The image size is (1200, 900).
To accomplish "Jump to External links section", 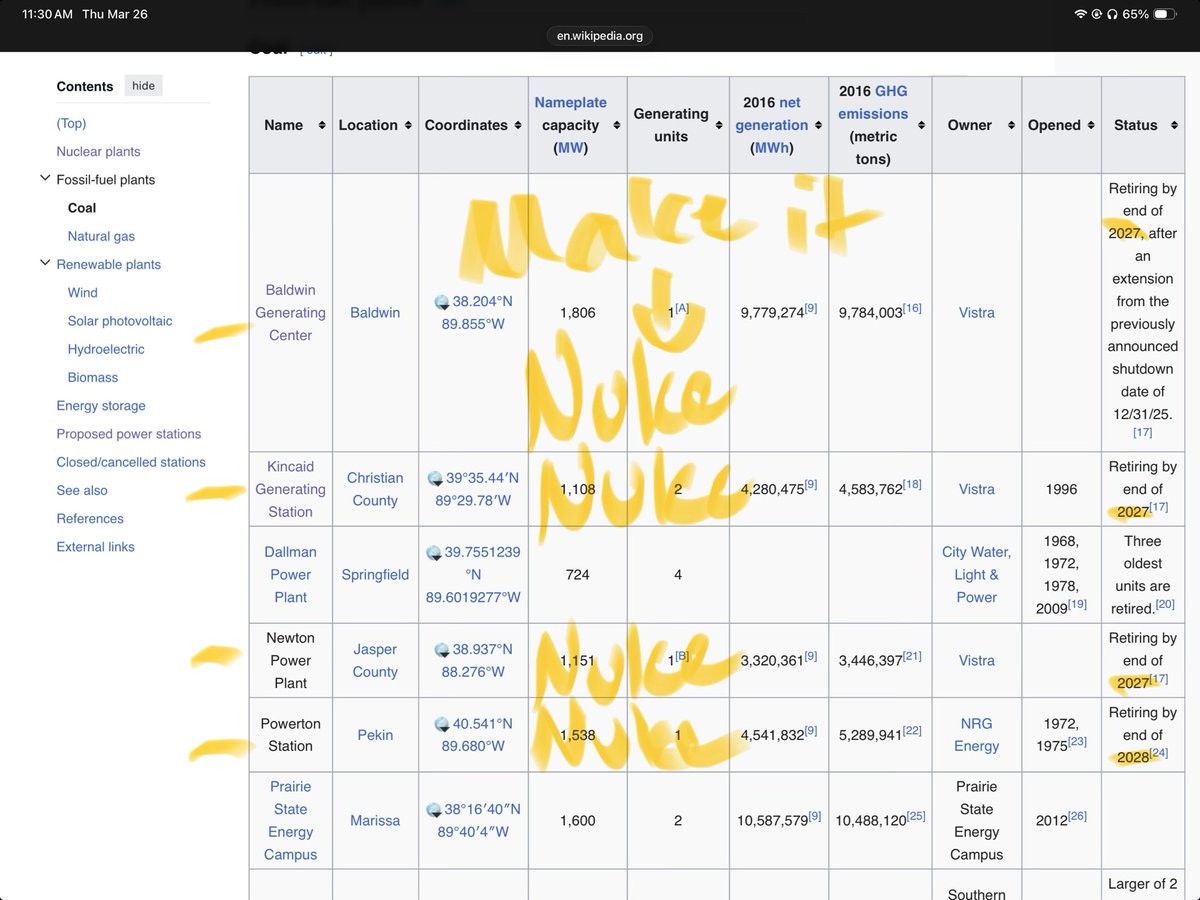I will pyautogui.click(x=95, y=547).
